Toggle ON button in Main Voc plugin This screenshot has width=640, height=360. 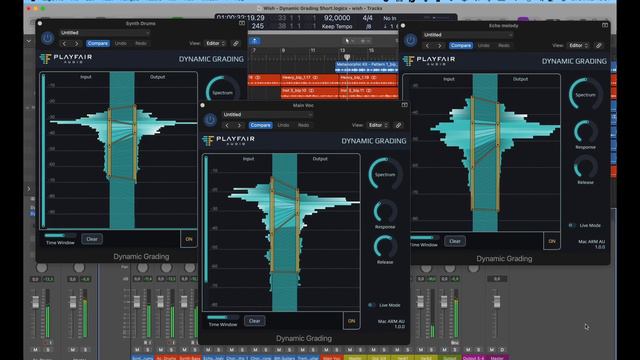coord(351,321)
